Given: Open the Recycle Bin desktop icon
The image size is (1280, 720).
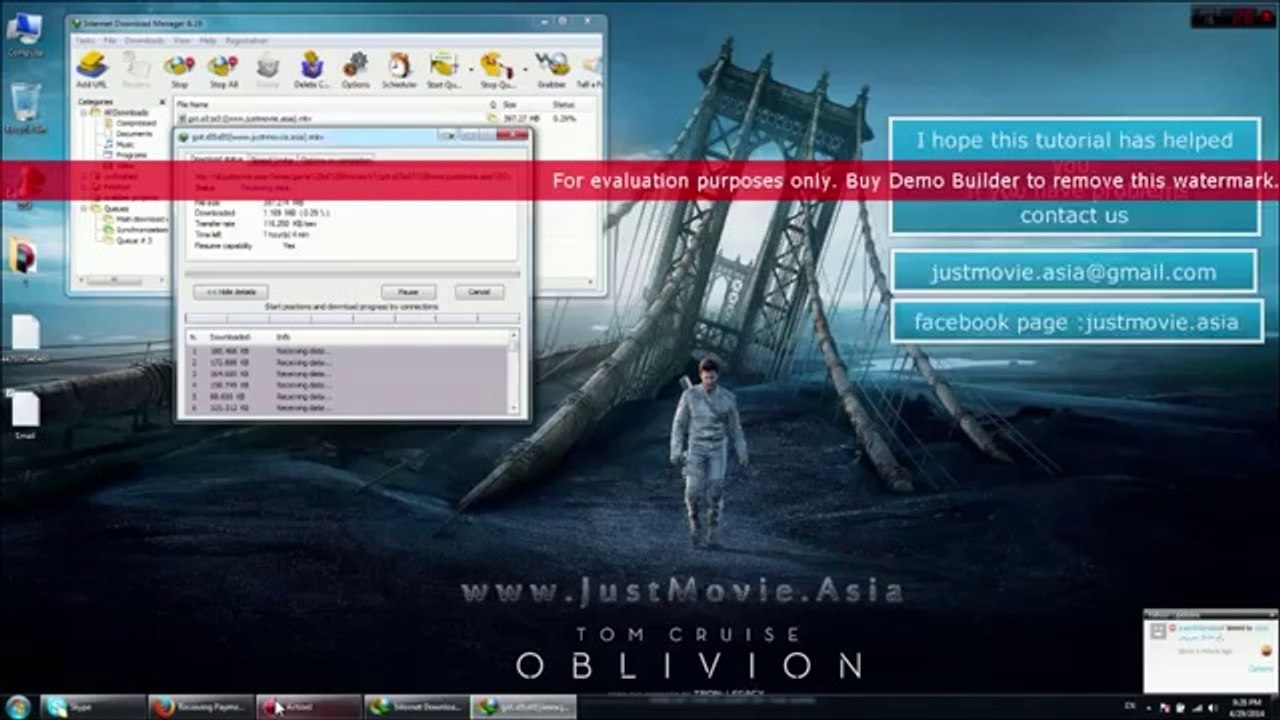Looking at the screenshot, I should click(25, 108).
